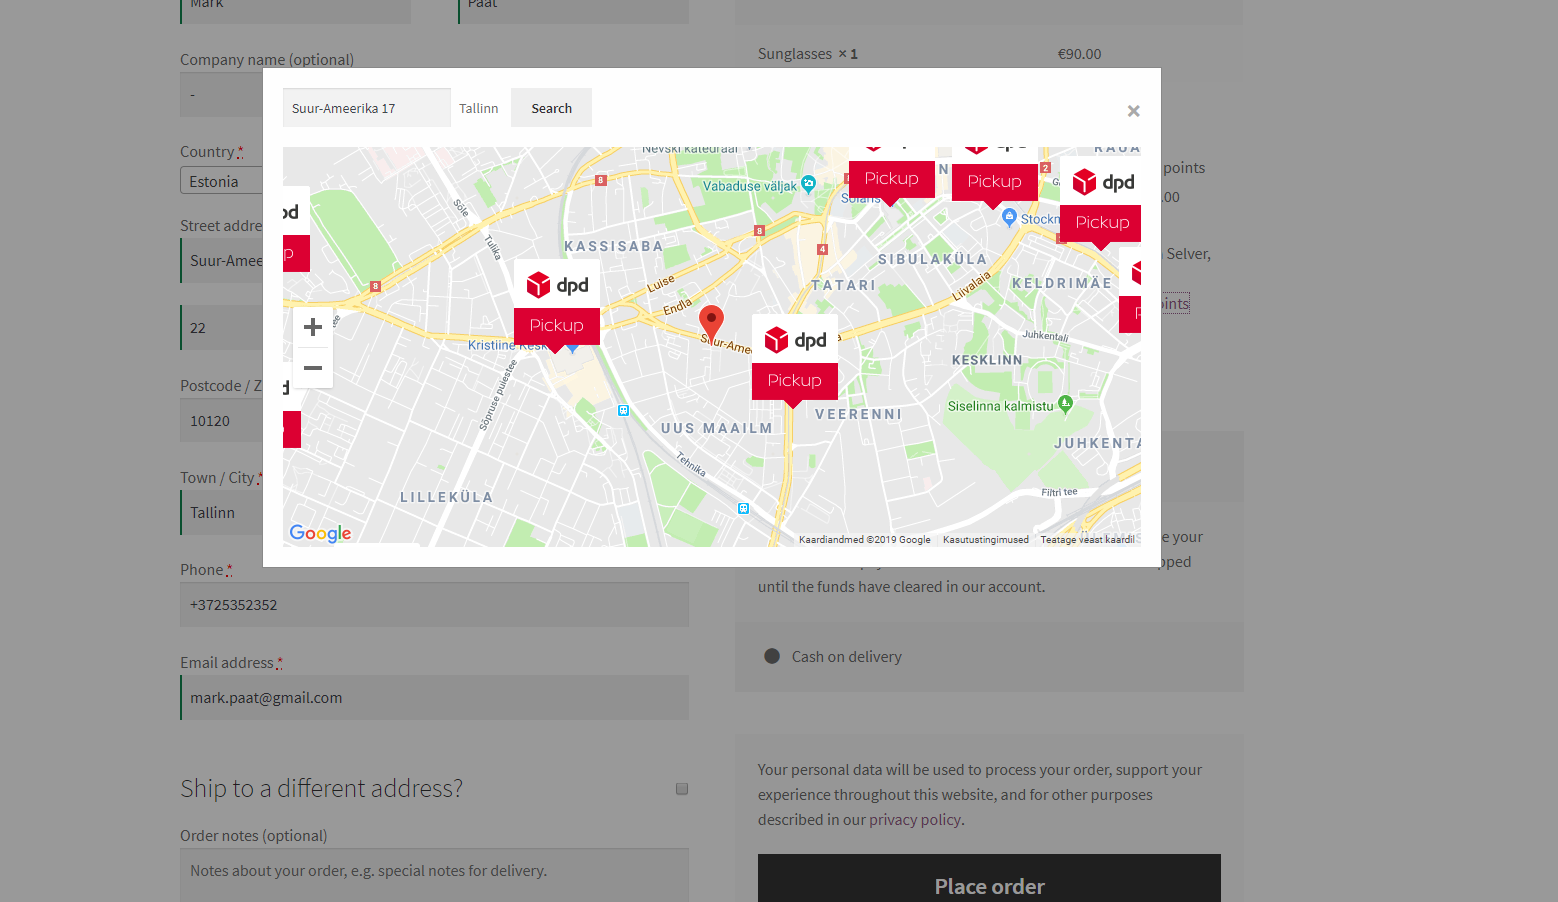The image size is (1558, 902).
Task: Select the red location pin on Suur-Ameerika
Action: coord(711,323)
